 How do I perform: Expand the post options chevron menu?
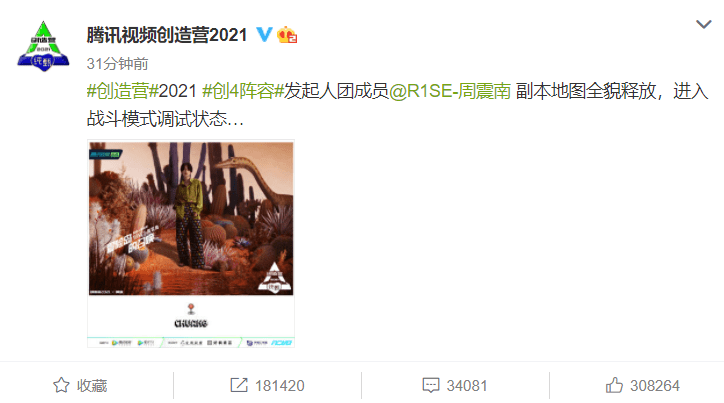click(703, 24)
